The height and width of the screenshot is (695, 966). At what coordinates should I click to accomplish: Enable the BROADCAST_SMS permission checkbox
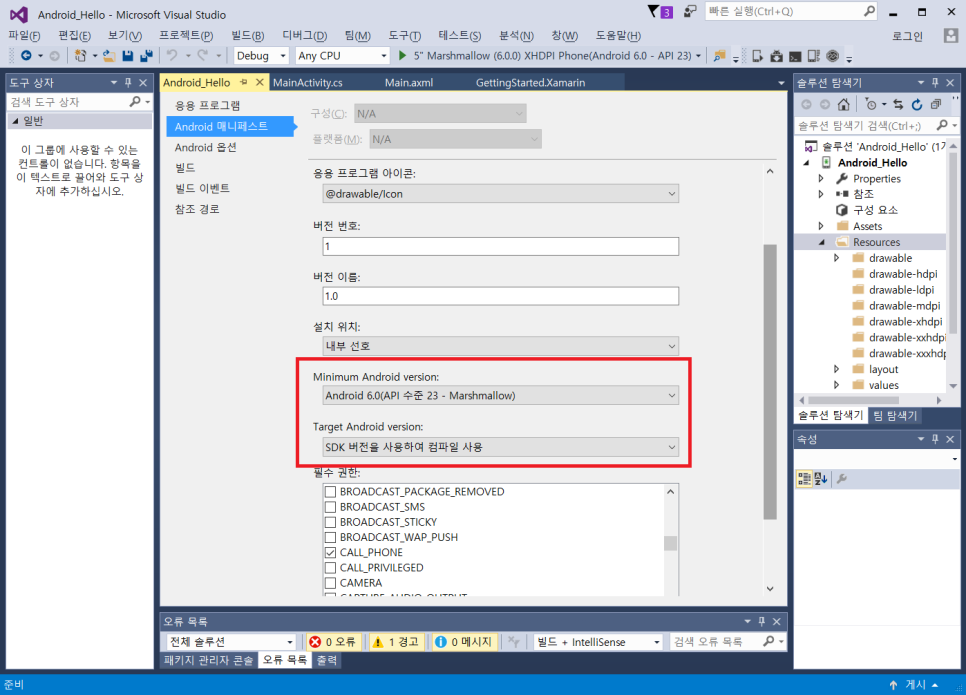tap(330, 507)
